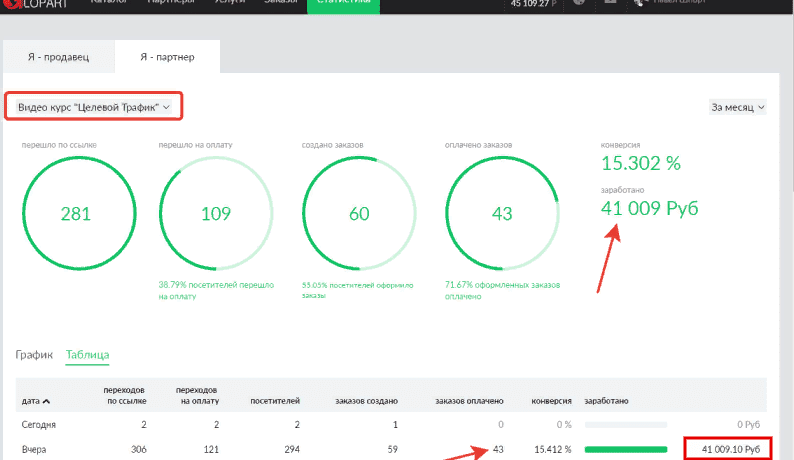The image size is (794, 460).
Task: Click the conversion value "15.302 %"
Action: pos(641,163)
